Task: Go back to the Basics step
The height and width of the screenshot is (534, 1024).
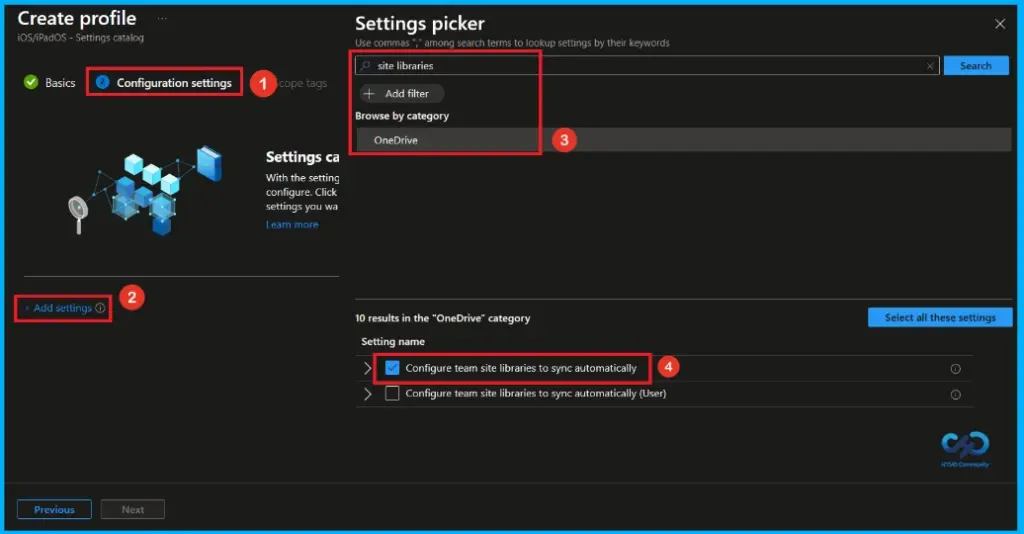Action: [59, 83]
